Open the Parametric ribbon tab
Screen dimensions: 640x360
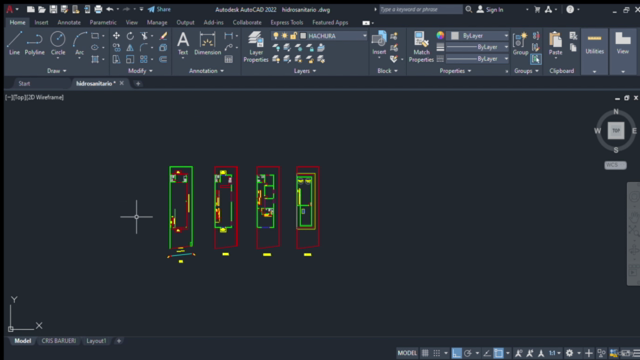click(103, 22)
